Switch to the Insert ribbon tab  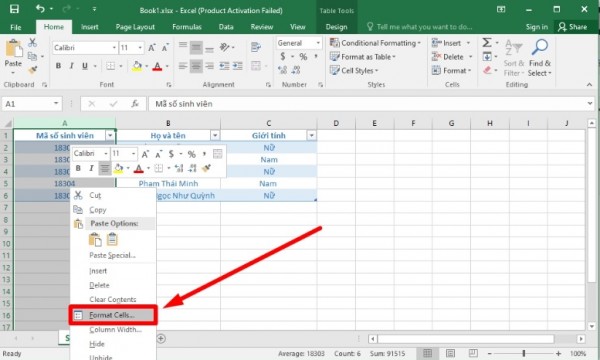(x=90, y=27)
